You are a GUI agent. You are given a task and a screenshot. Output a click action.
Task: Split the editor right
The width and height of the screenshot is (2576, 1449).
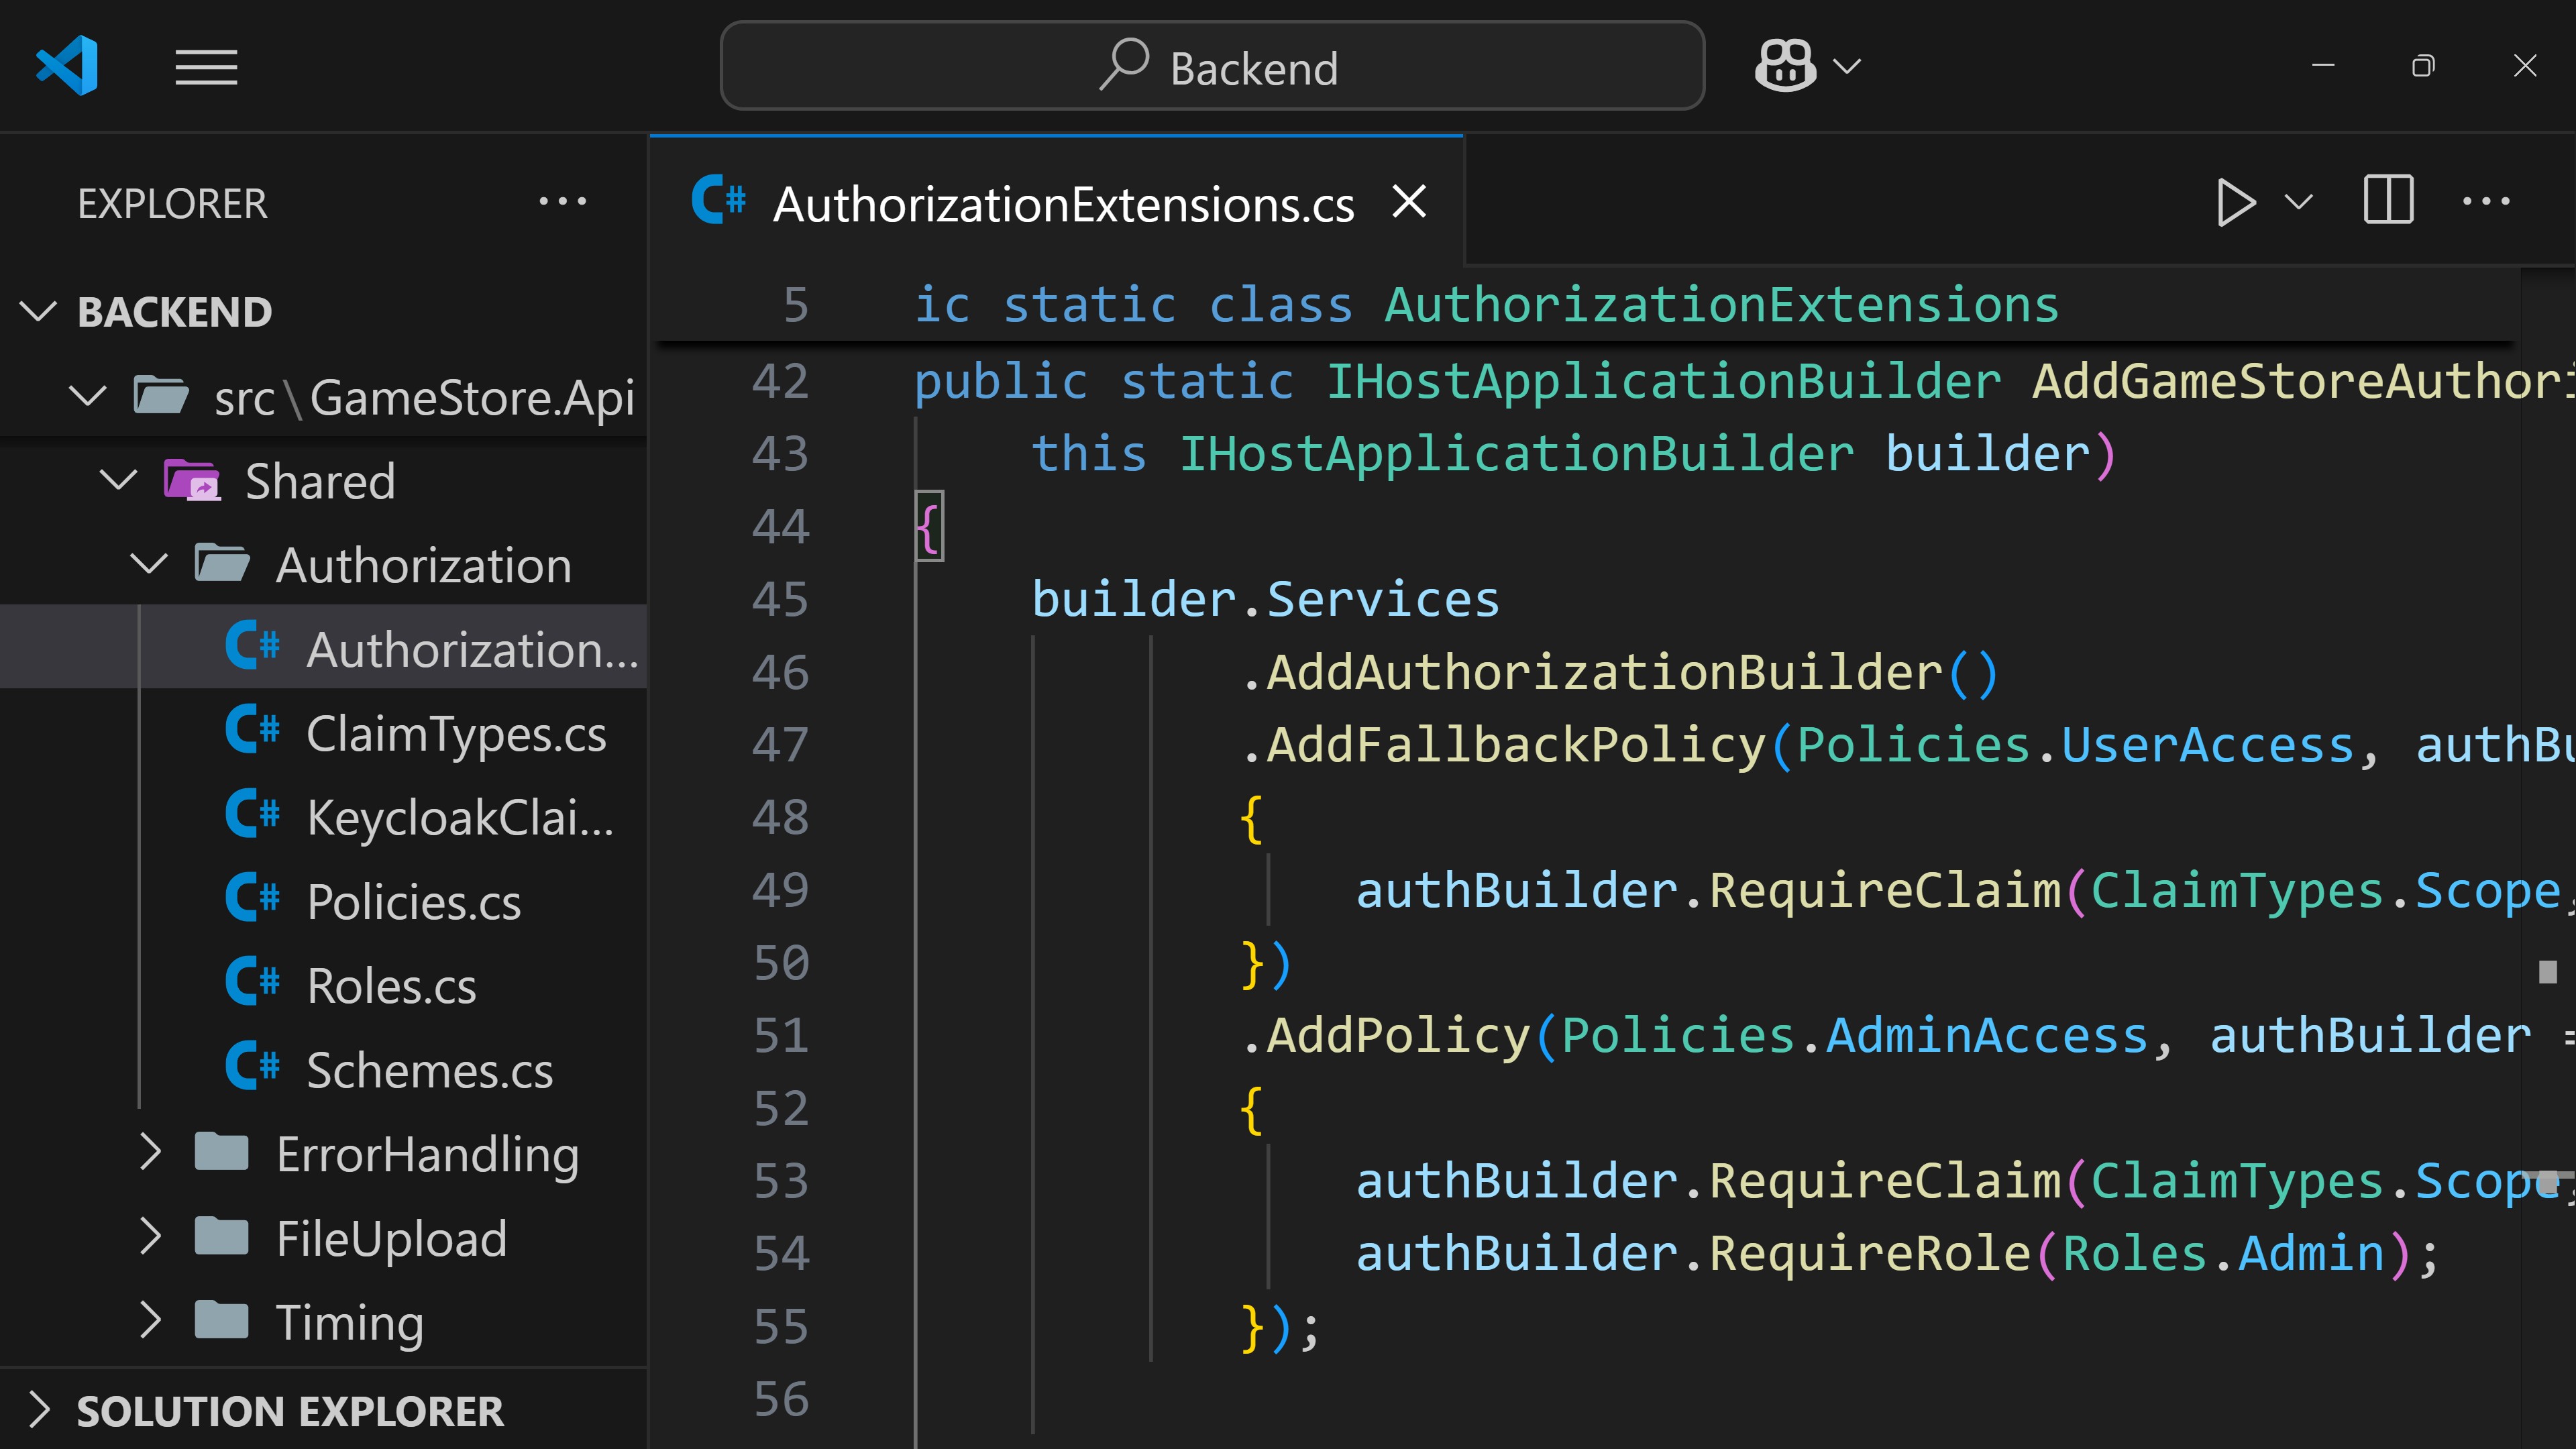click(2388, 201)
